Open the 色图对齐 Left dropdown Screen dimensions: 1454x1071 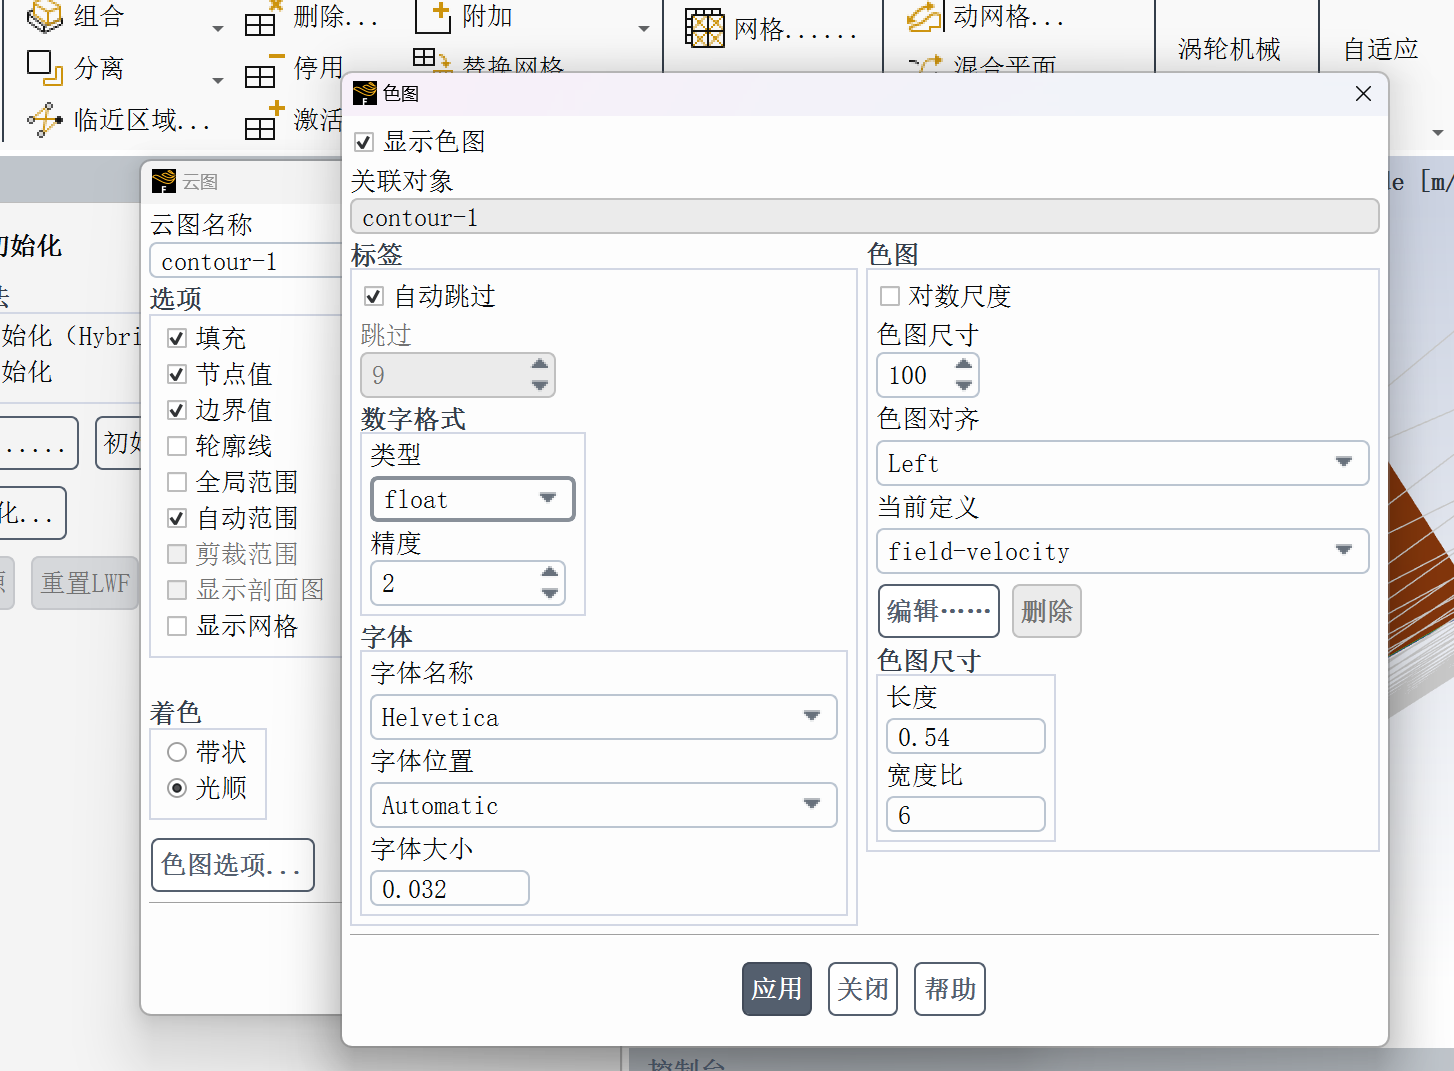[1122, 463]
